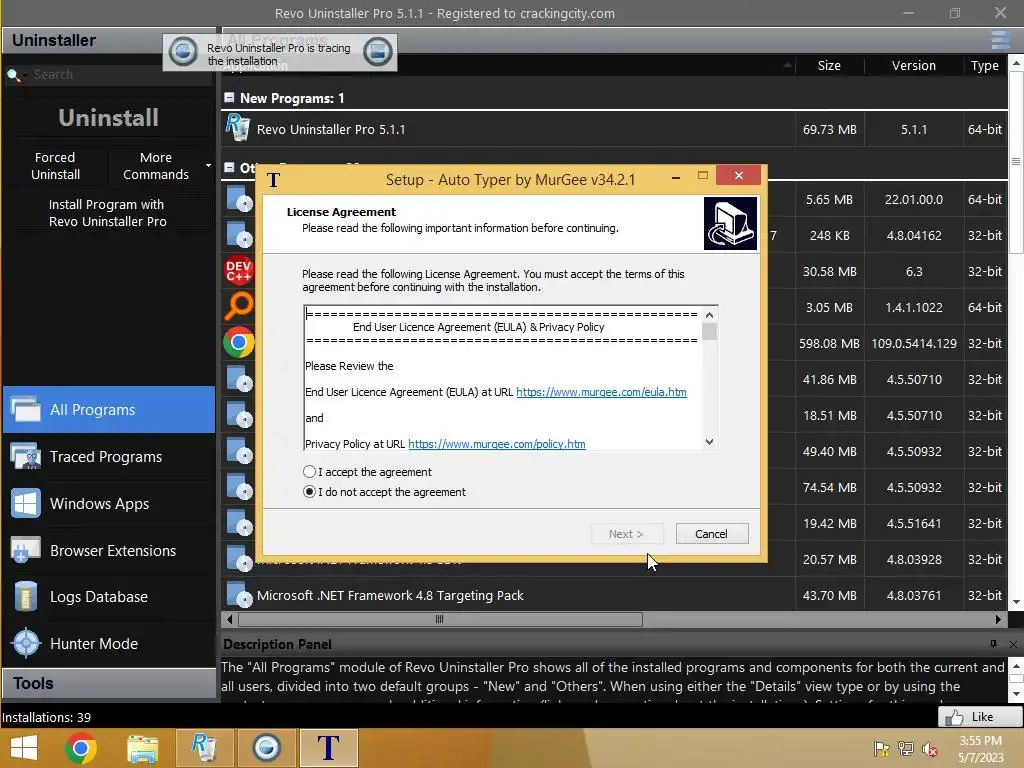The height and width of the screenshot is (768, 1024).
Task: Pin the Description Panel
Action: (993, 644)
